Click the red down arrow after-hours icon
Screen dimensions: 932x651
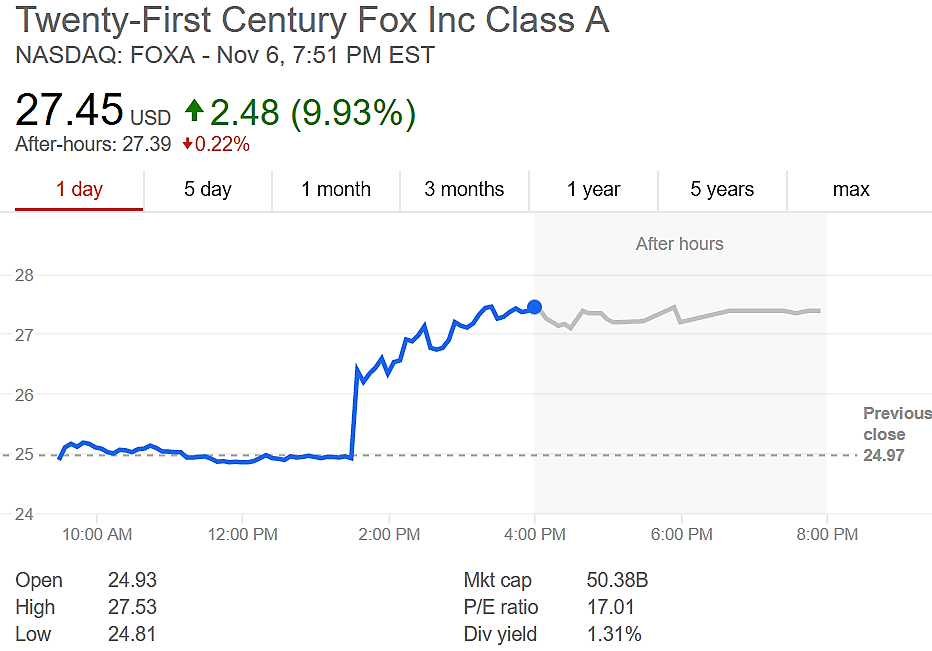click(187, 145)
